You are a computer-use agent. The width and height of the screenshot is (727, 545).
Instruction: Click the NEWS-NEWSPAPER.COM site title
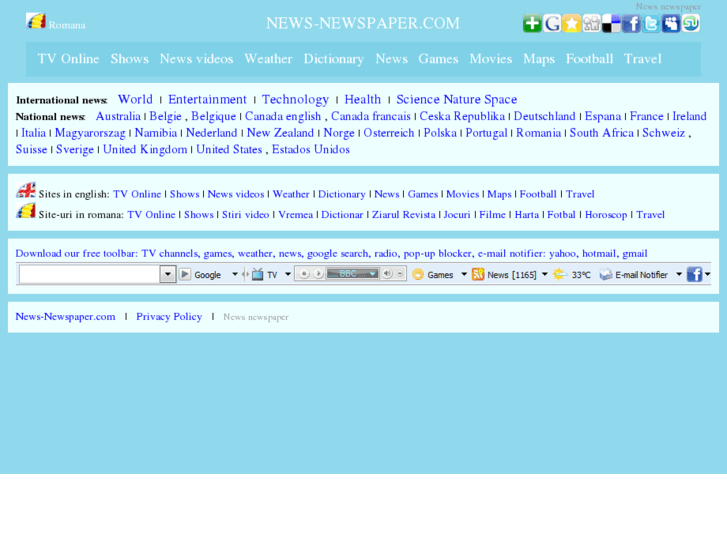(363, 23)
